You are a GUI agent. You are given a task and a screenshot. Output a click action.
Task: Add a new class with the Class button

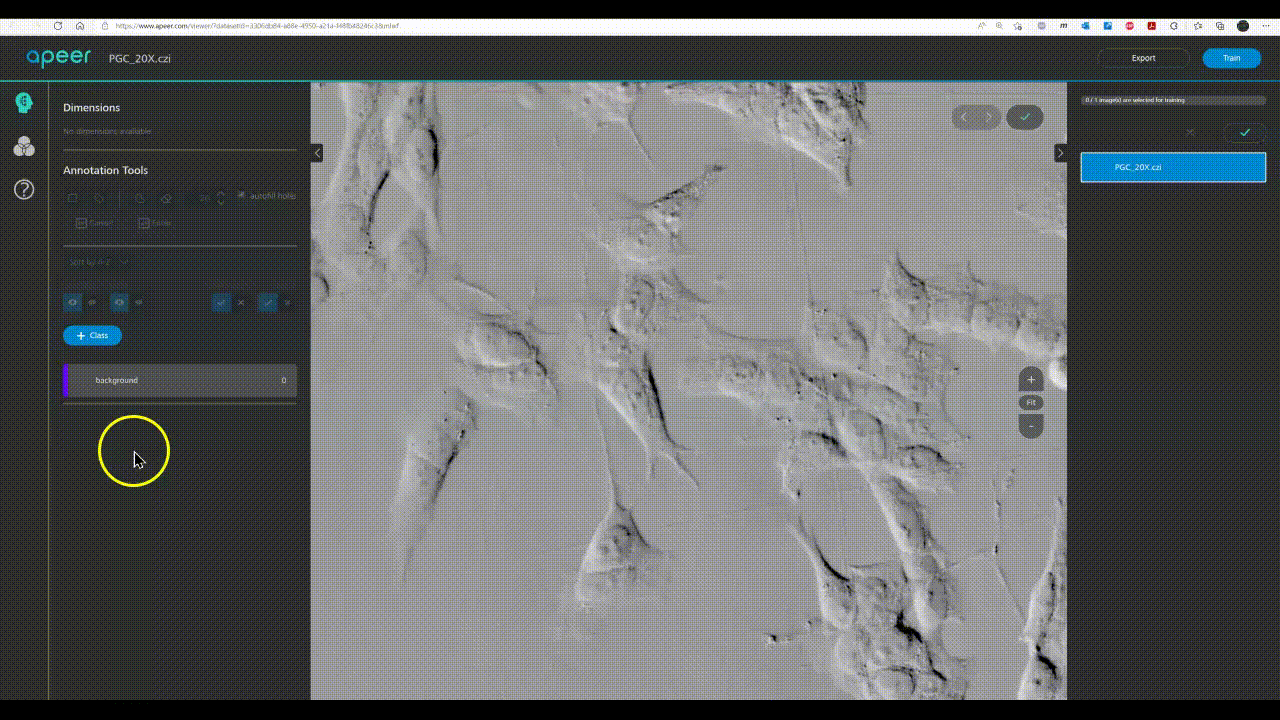(92, 335)
